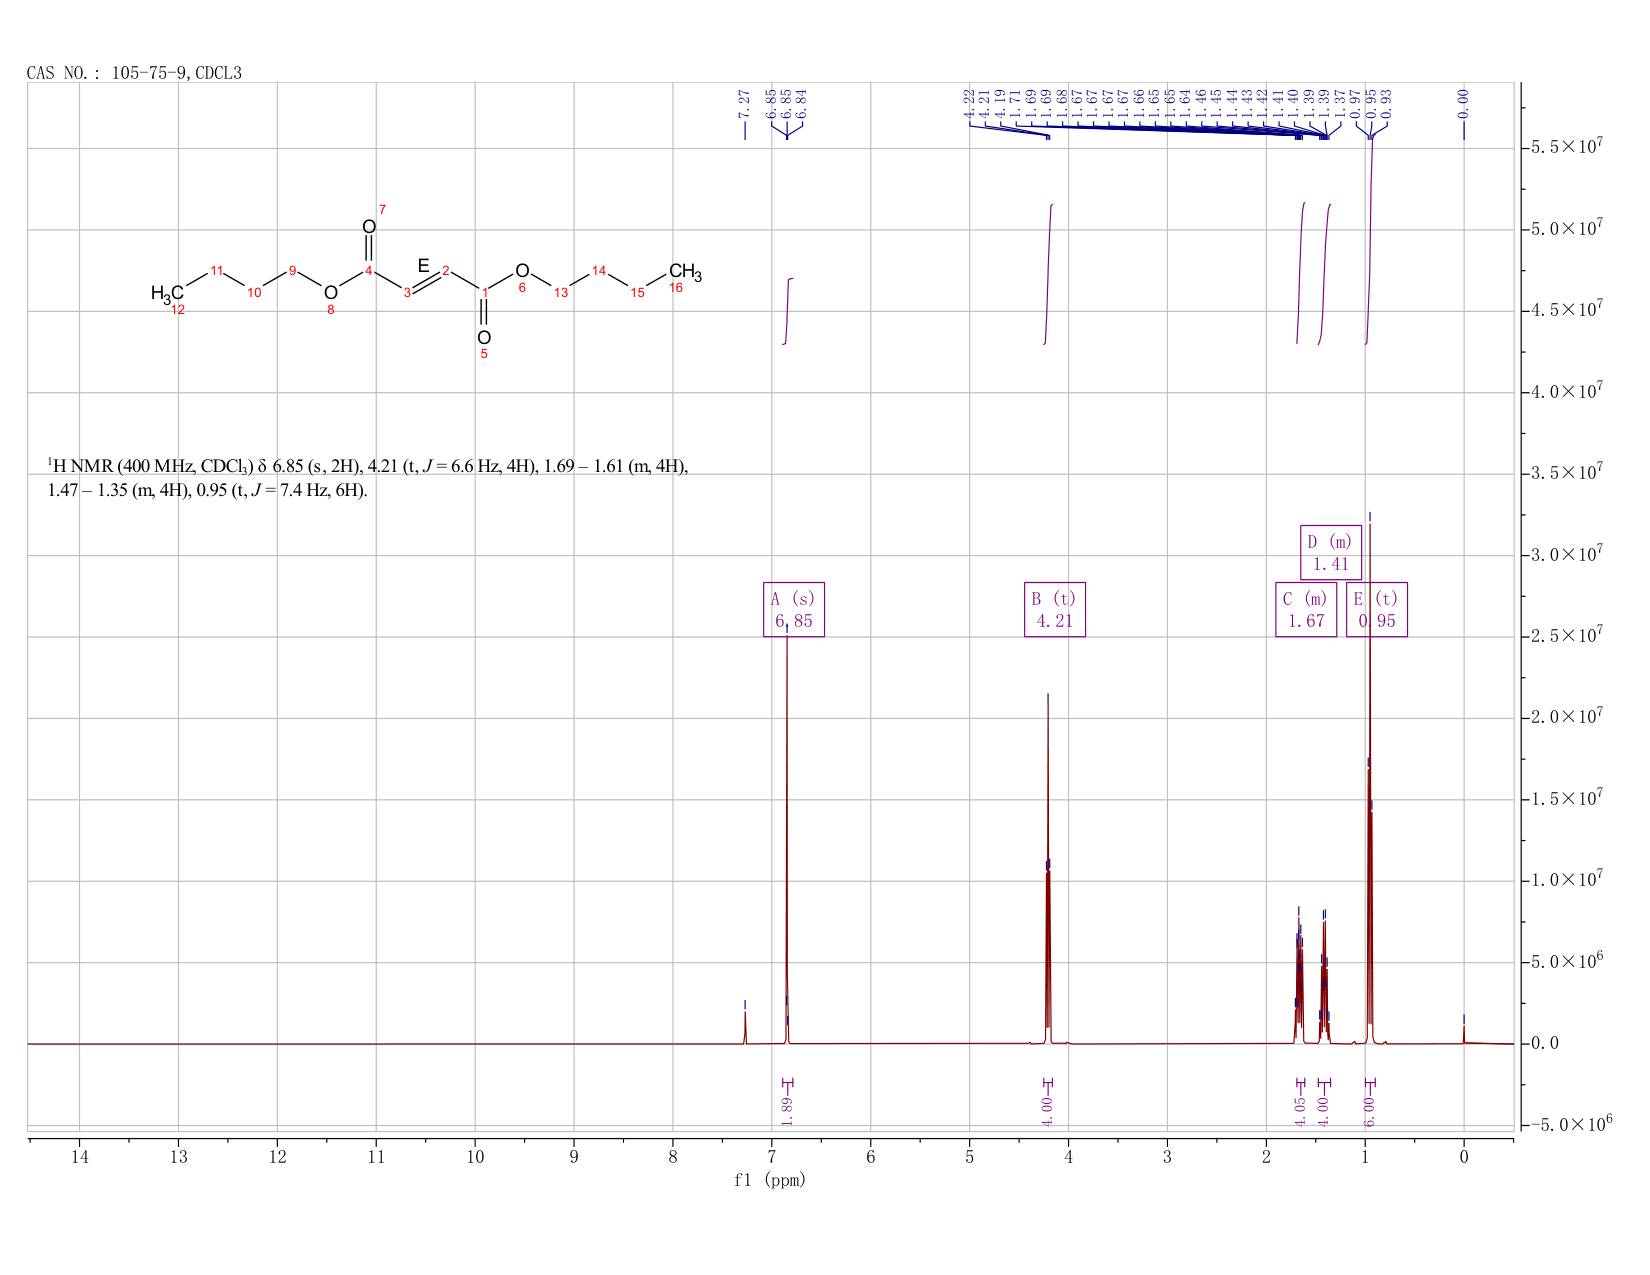Click the carbonyl oxygen labeled 5
Screen dimensions: 1650x1275
(x=484, y=337)
